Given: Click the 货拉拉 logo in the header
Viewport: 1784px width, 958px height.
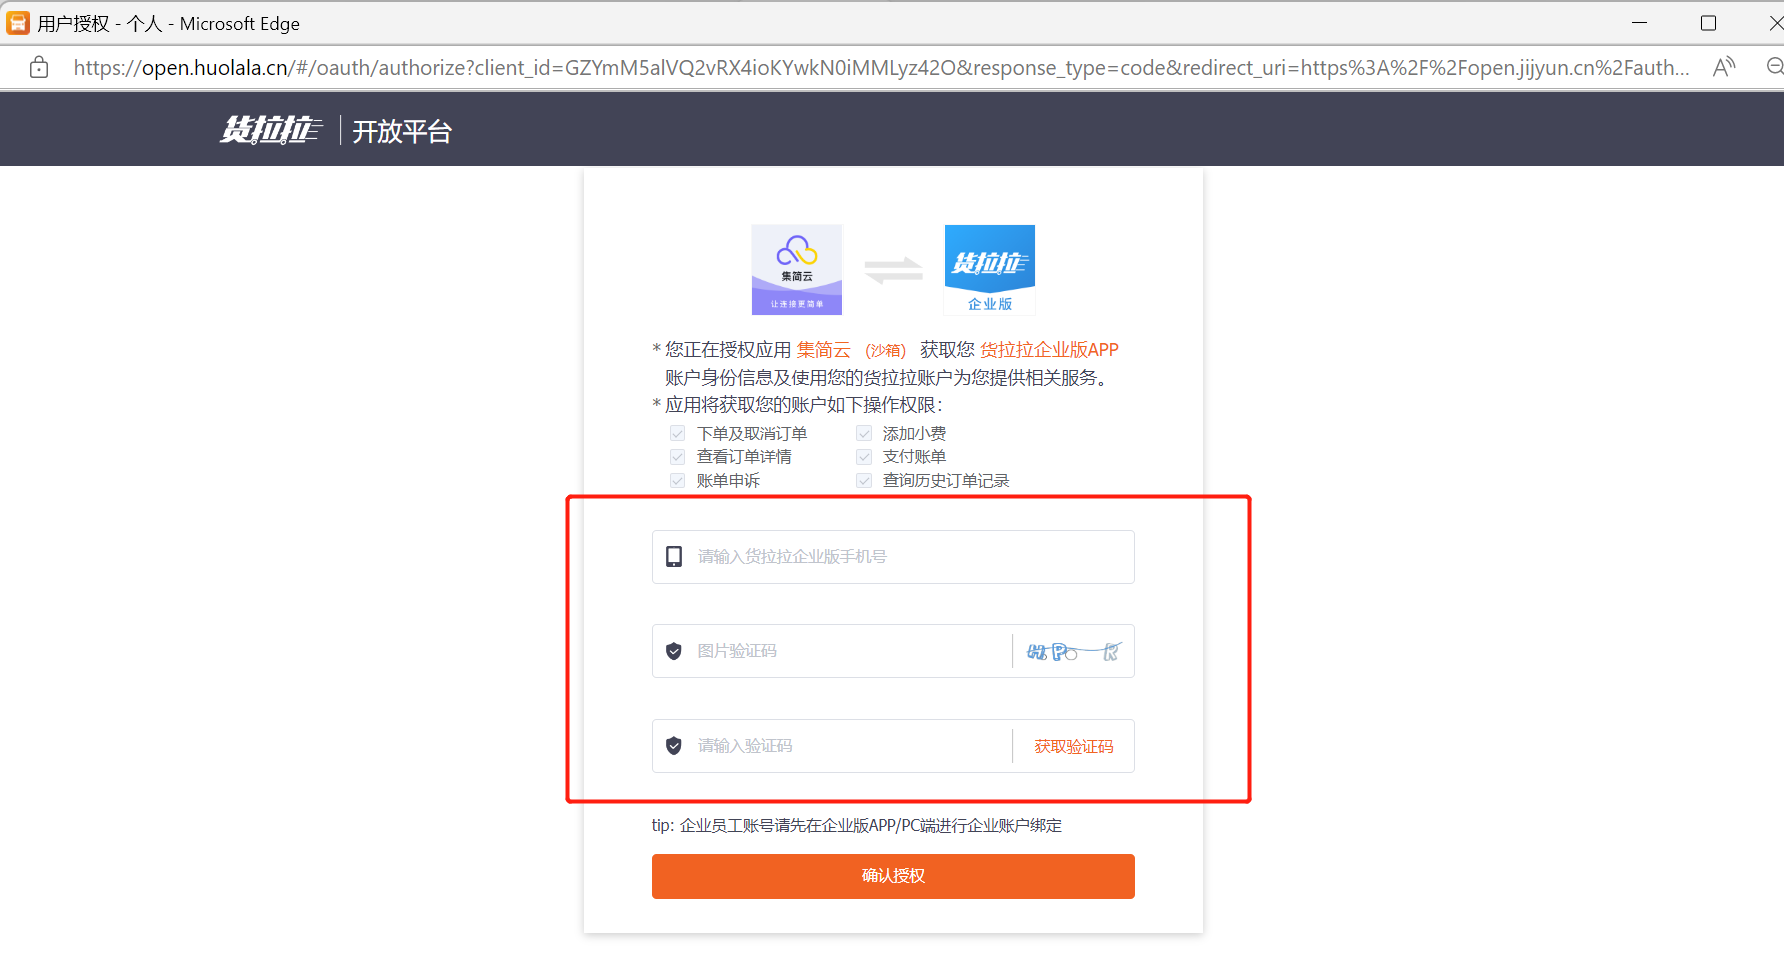Looking at the screenshot, I should pyautogui.click(x=270, y=129).
